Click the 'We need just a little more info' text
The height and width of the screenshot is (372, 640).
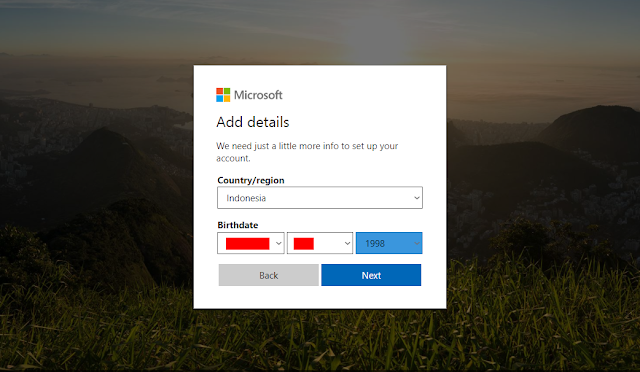tap(307, 152)
